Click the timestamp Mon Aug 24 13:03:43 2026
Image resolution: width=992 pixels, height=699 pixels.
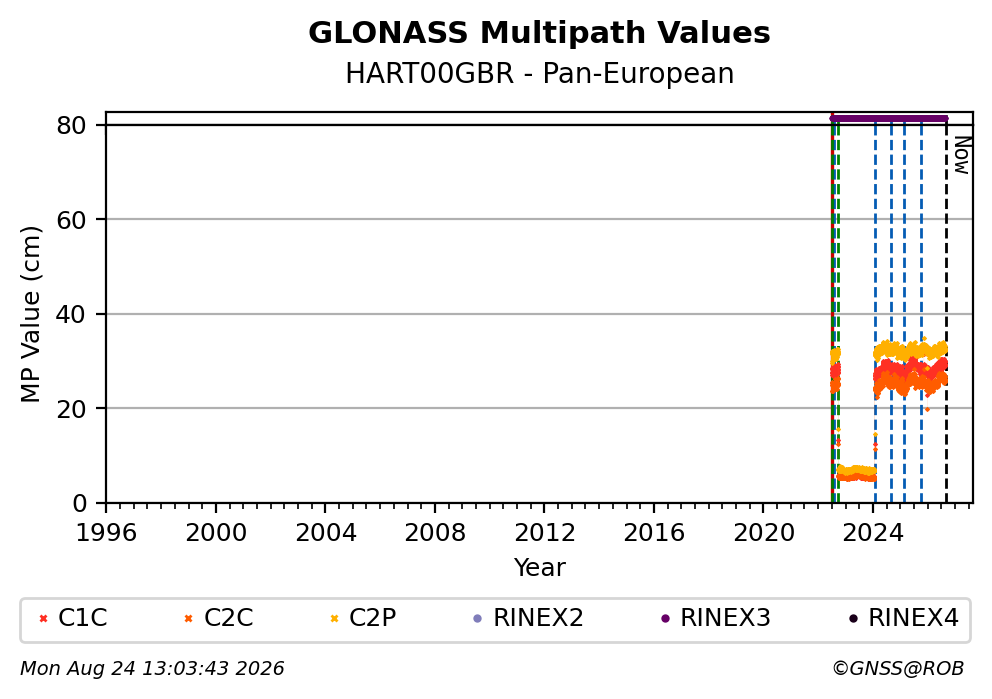click(x=152, y=669)
